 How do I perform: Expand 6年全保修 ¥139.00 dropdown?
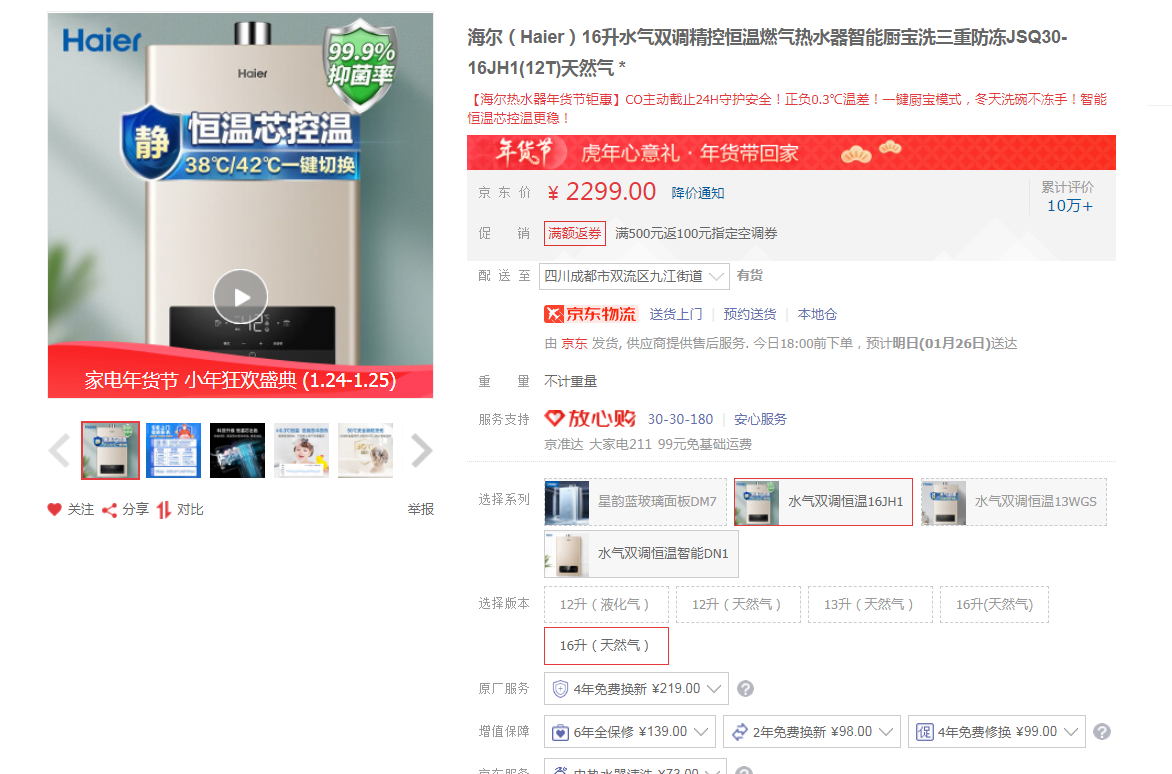[x=629, y=731]
